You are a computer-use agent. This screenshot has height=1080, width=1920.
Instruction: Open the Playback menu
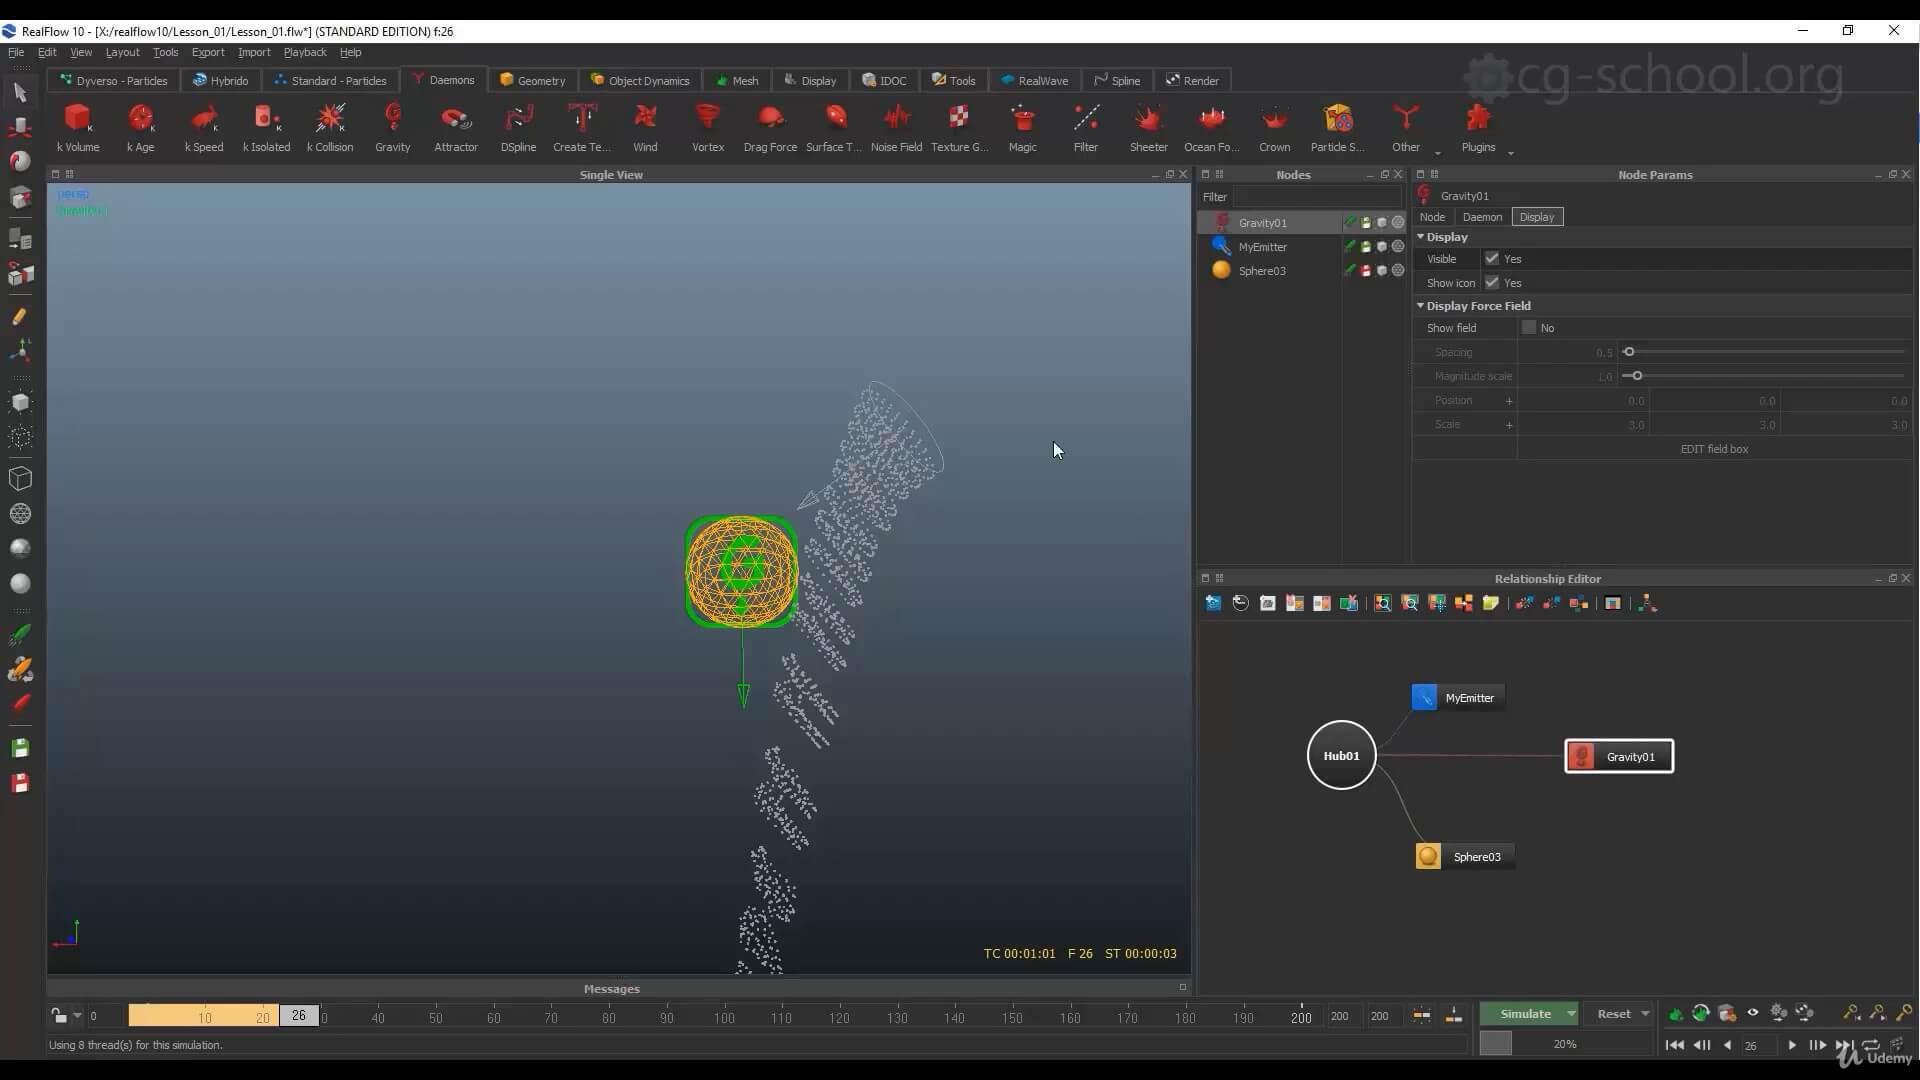pyautogui.click(x=305, y=52)
